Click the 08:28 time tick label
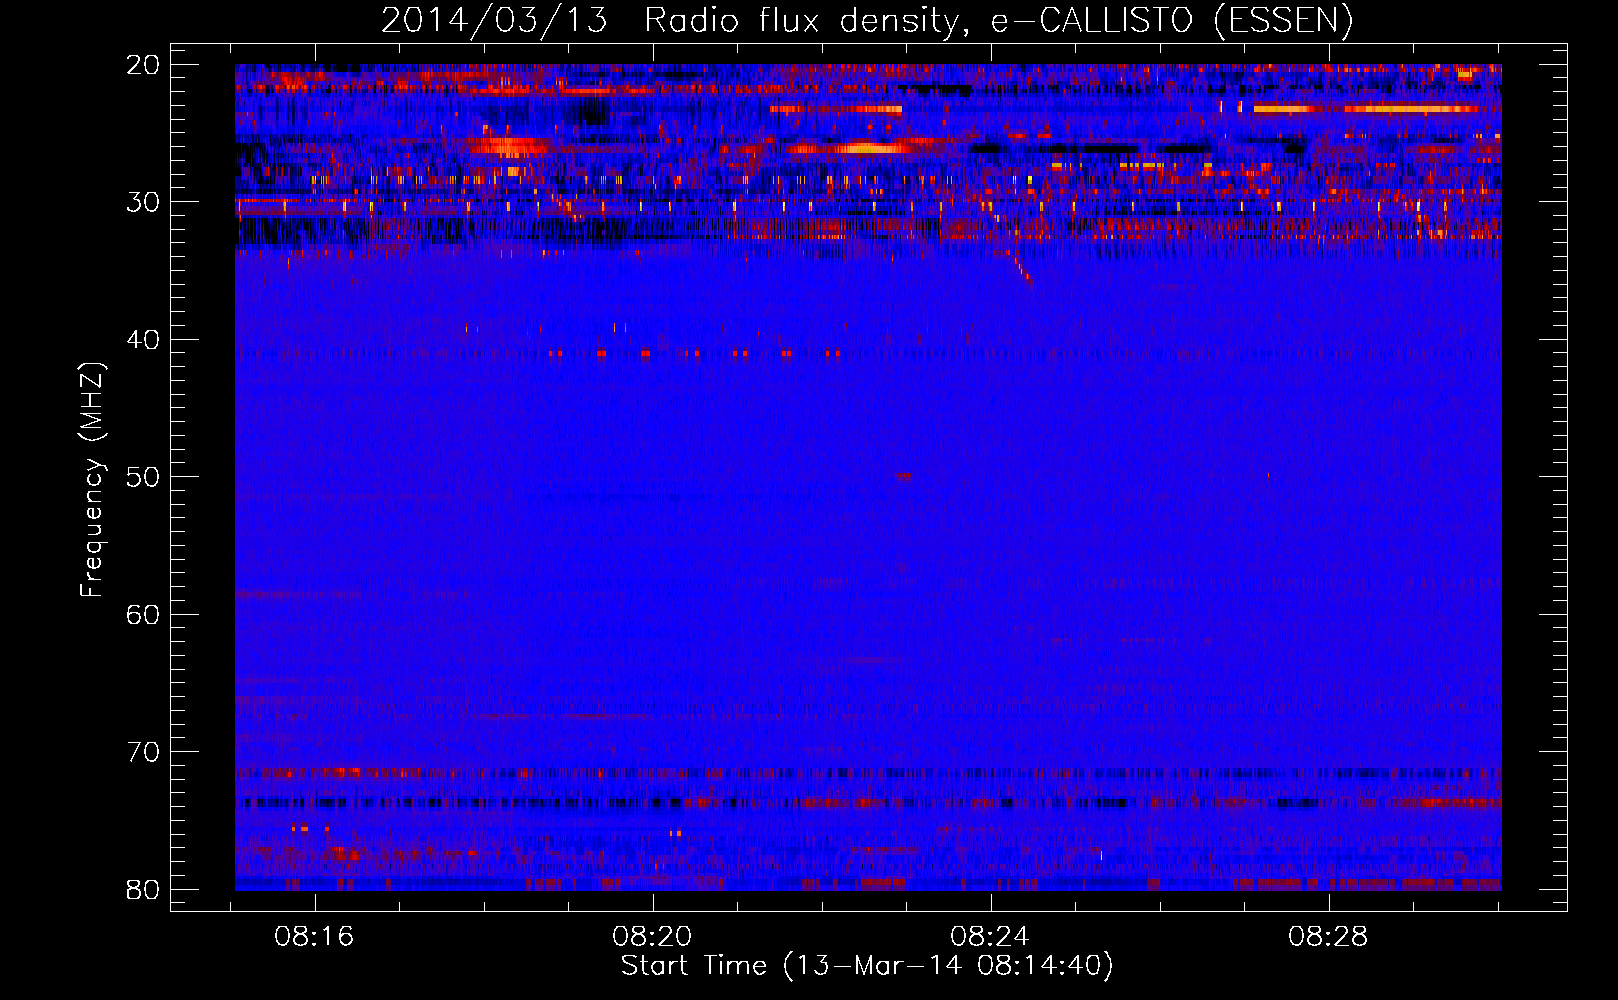Viewport: 1618px width, 1000px height. point(1329,937)
